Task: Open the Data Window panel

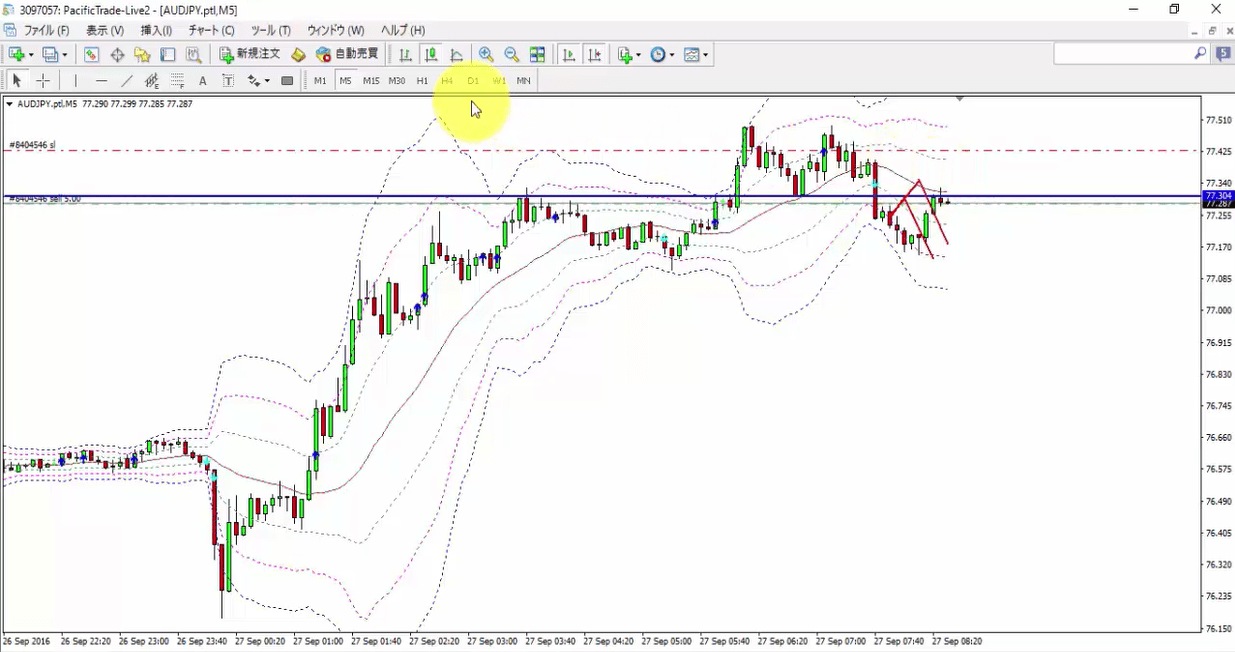Action: 117,54
